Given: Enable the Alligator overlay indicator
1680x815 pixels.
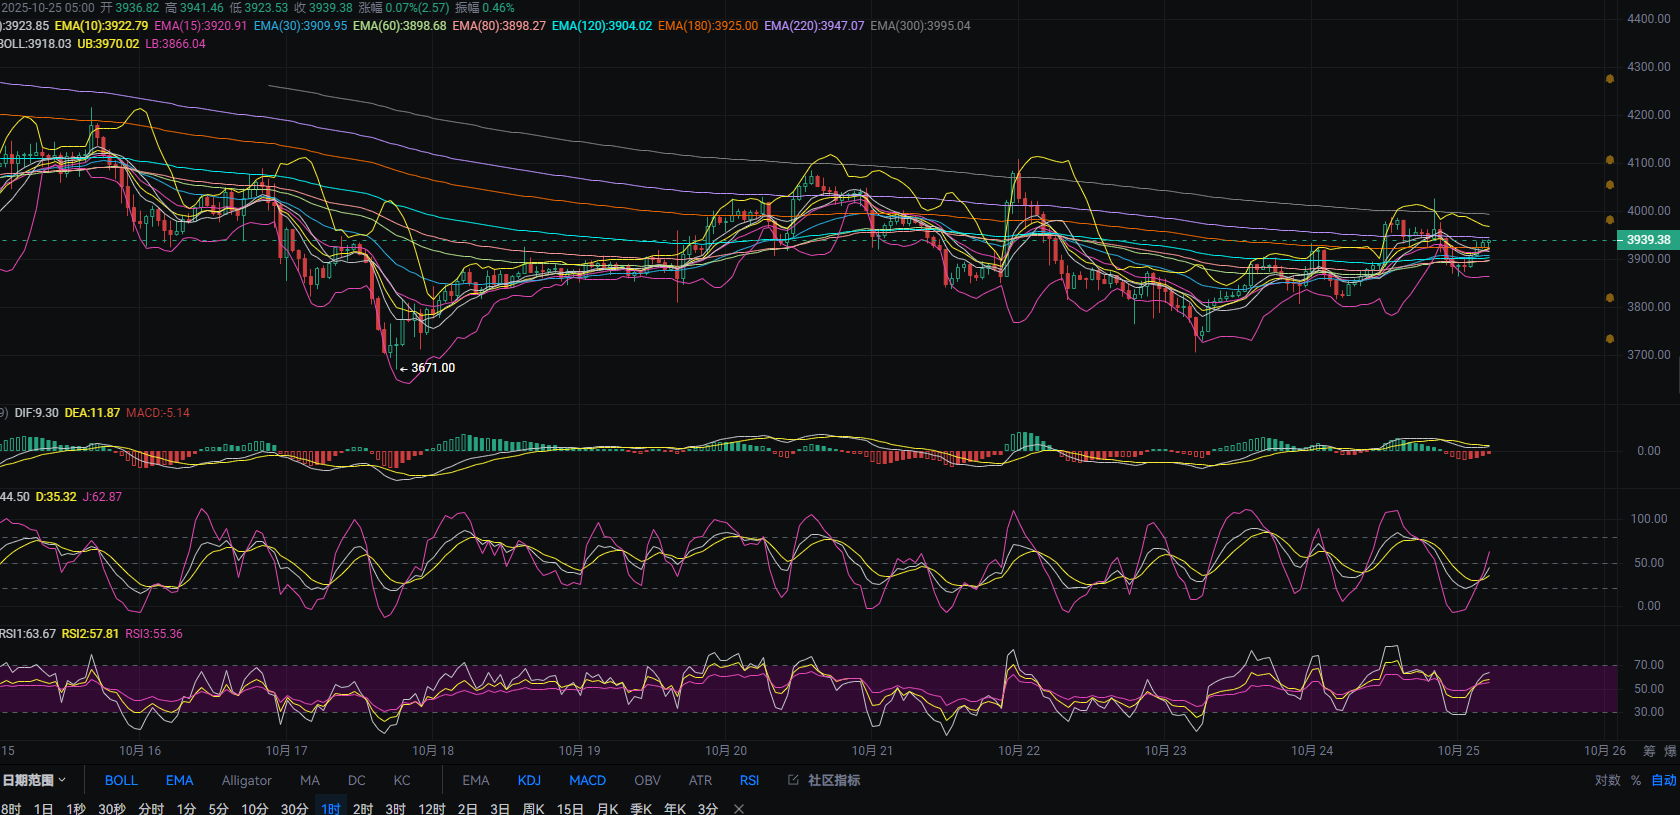Looking at the screenshot, I should tap(246, 780).
